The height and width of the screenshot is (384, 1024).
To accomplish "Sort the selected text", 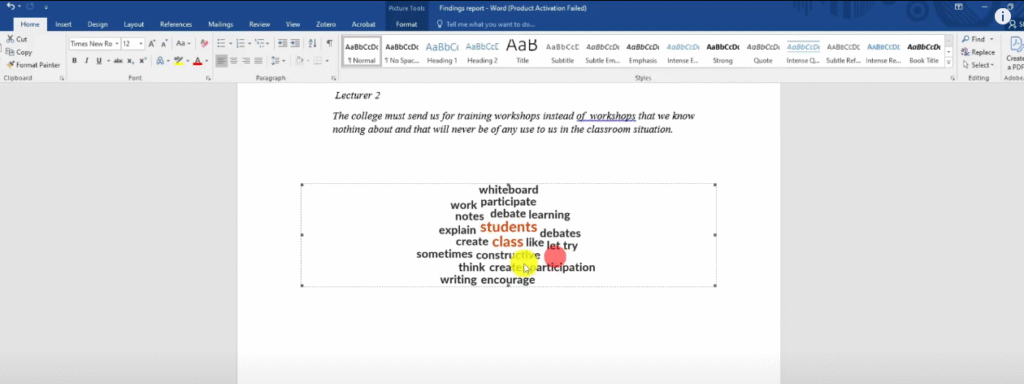I will pos(312,44).
